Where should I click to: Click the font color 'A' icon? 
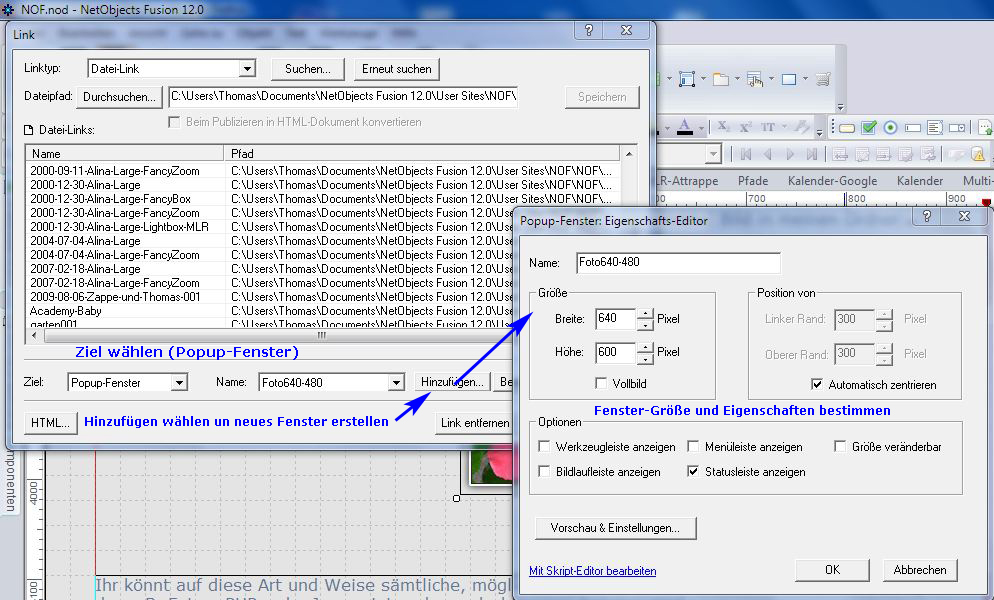[x=684, y=127]
